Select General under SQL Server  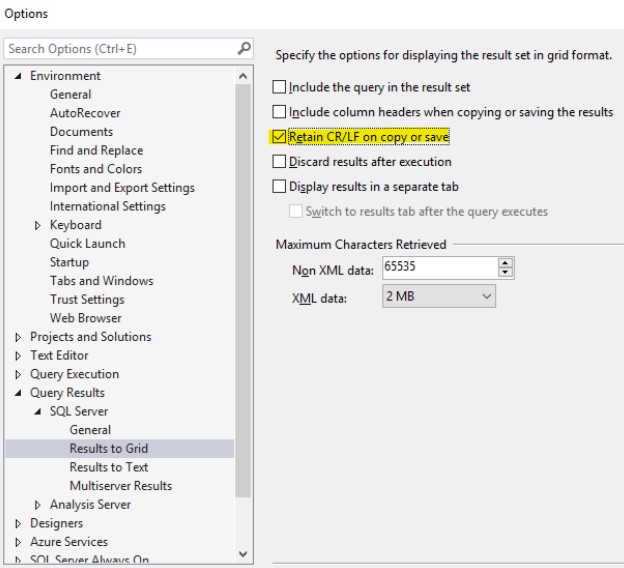pyautogui.click(x=90, y=430)
